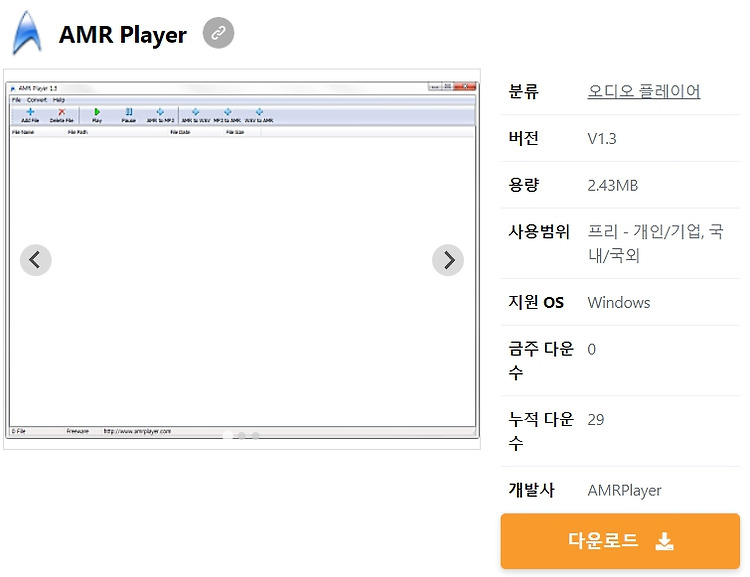Click AMR to MP3 icon in the screenshot
The height and width of the screenshot is (577, 750).
tap(160, 115)
